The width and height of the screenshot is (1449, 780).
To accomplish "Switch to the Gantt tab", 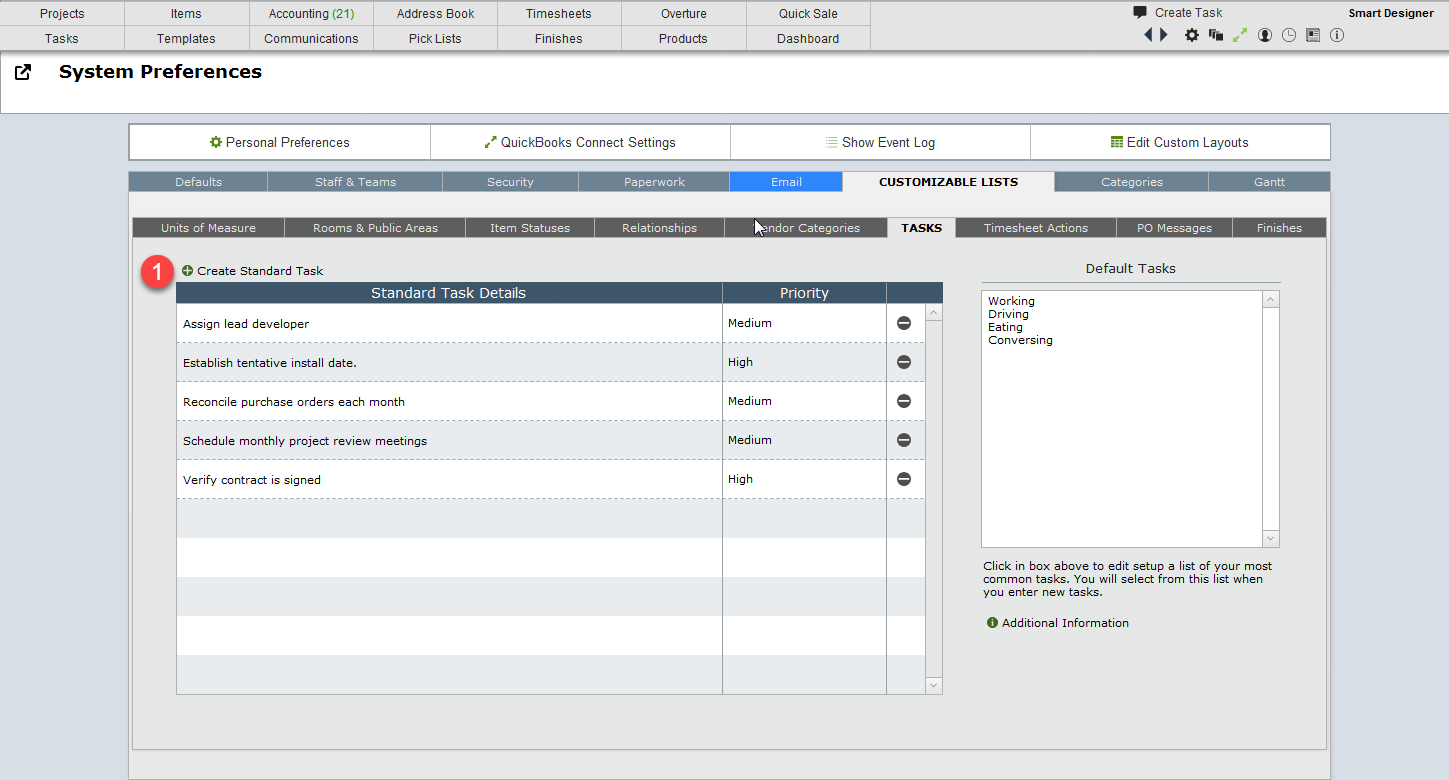I will pos(1269,182).
